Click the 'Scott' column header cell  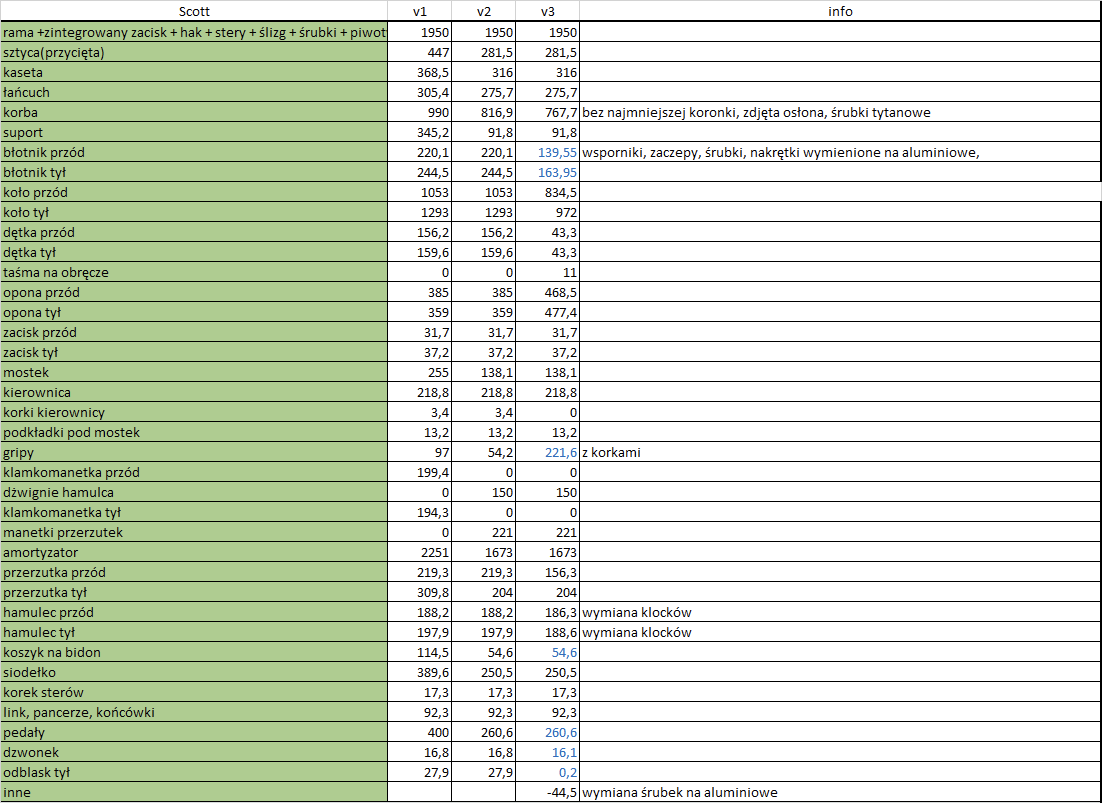click(x=194, y=12)
